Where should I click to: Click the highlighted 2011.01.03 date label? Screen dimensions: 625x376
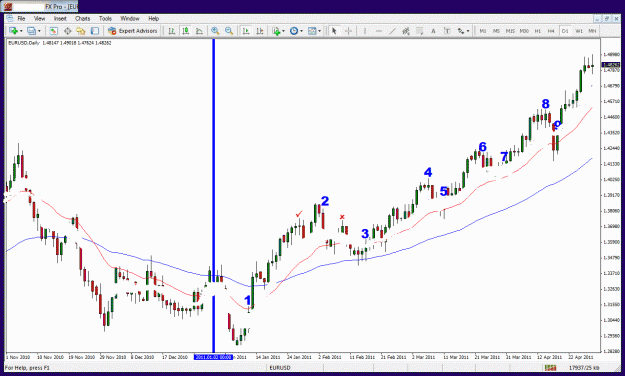(213, 357)
